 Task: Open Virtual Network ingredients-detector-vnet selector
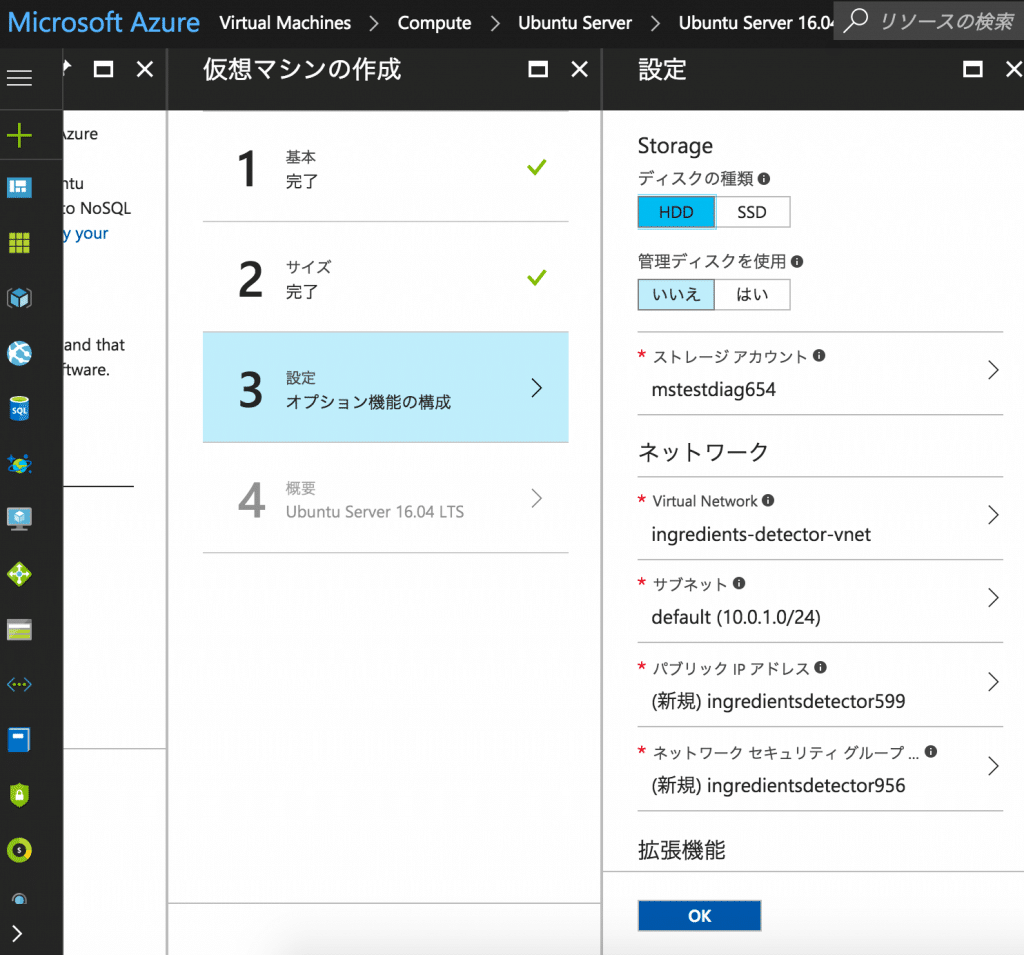click(820, 518)
